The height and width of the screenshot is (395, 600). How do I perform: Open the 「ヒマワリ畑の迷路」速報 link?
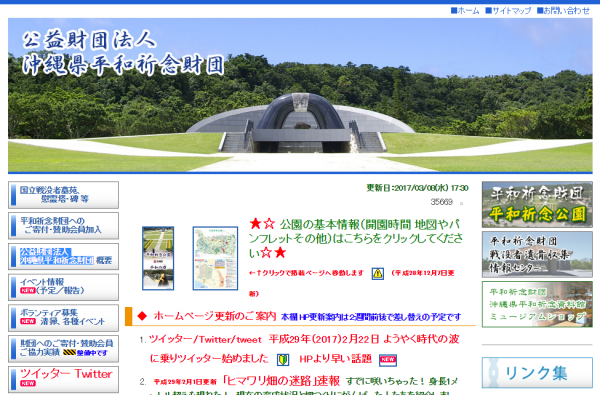pos(281,381)
